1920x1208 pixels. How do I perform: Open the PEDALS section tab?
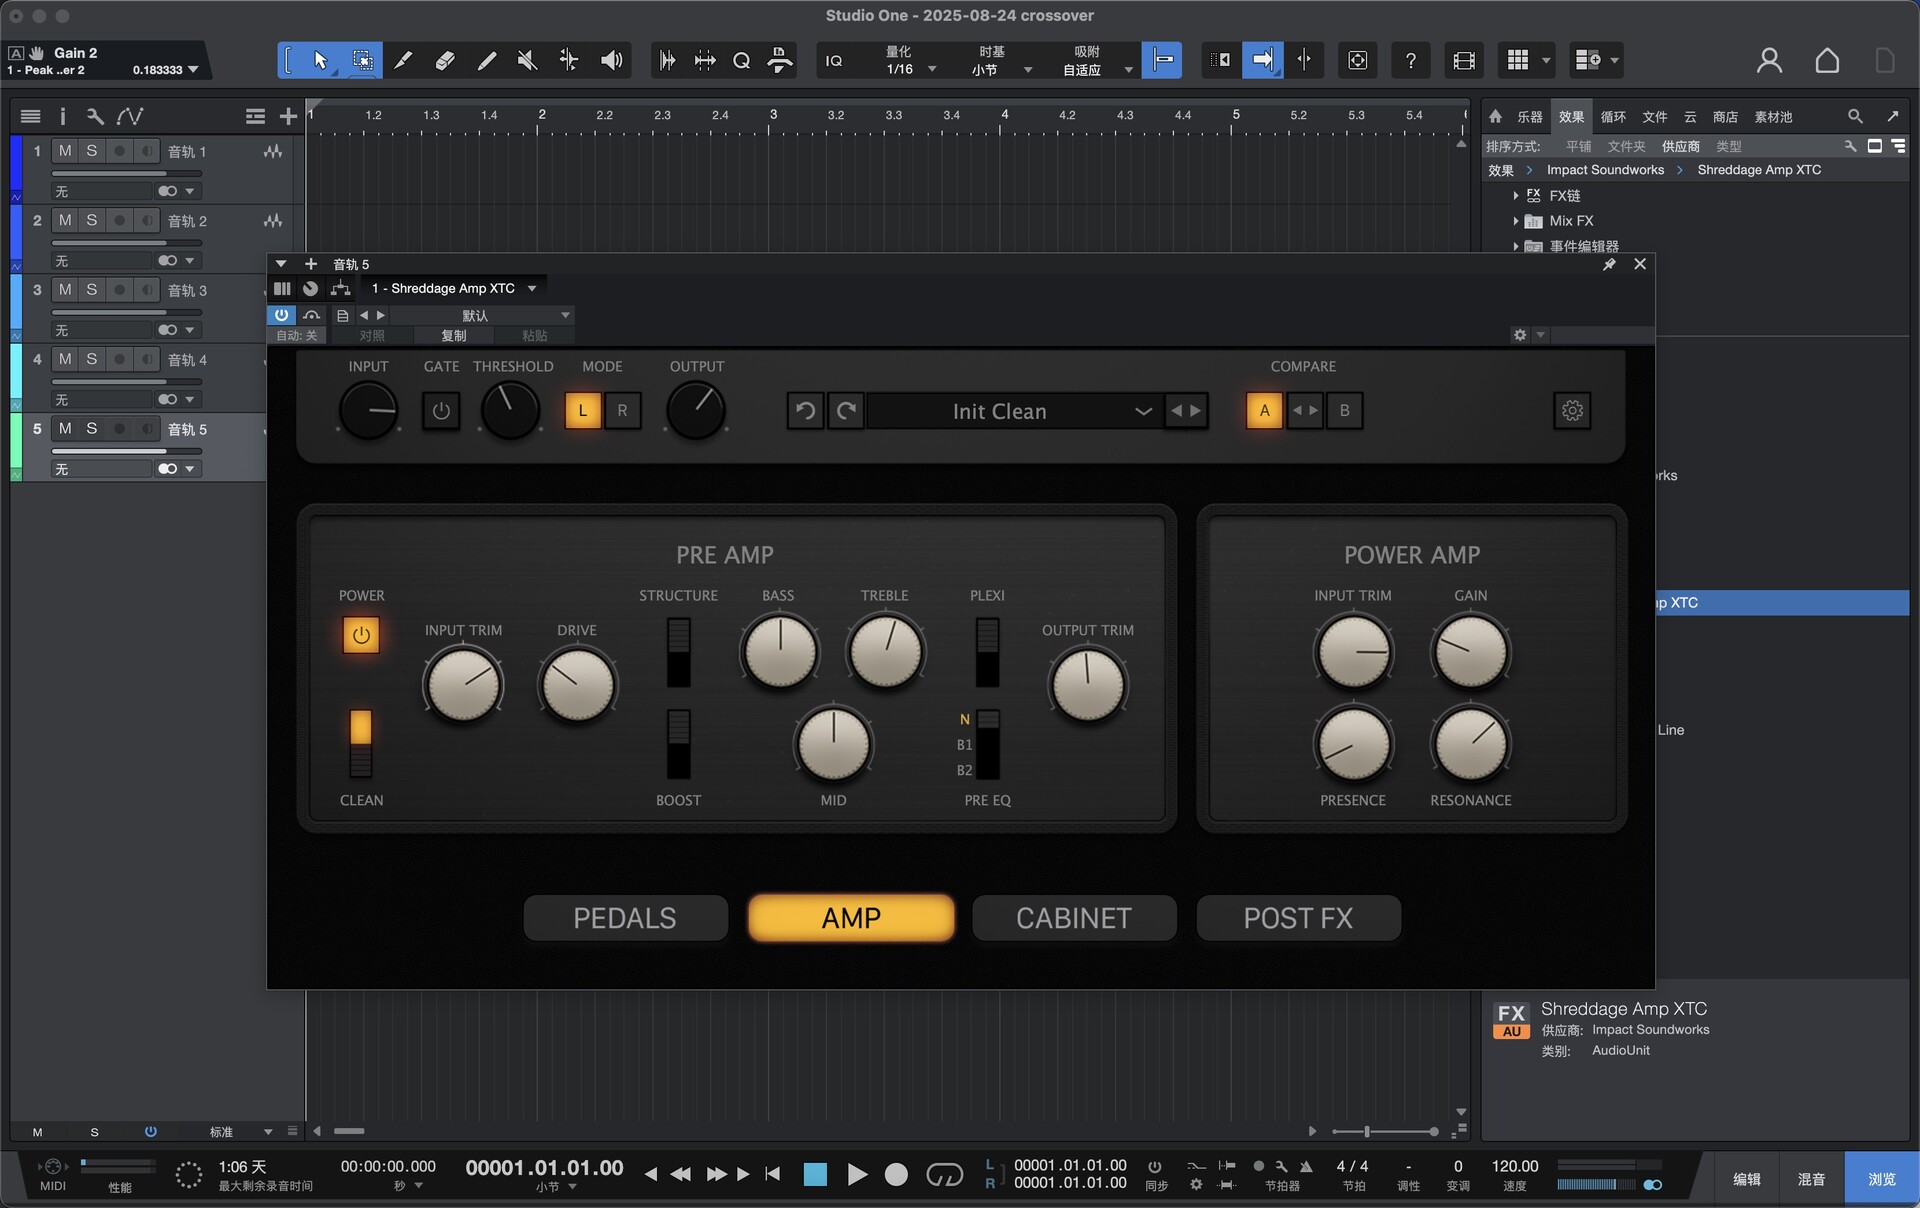click(x=625, y=918)
